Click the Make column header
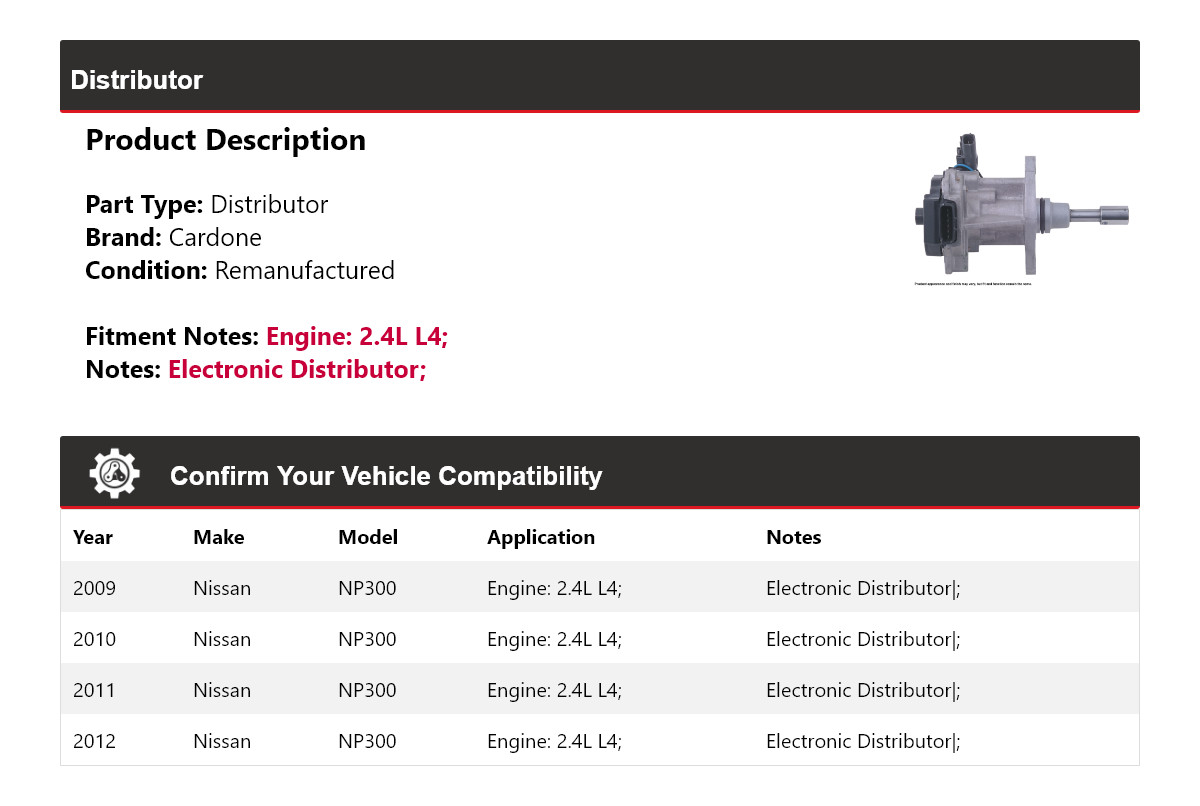The image size is (1200, 806). coord(219,537)
